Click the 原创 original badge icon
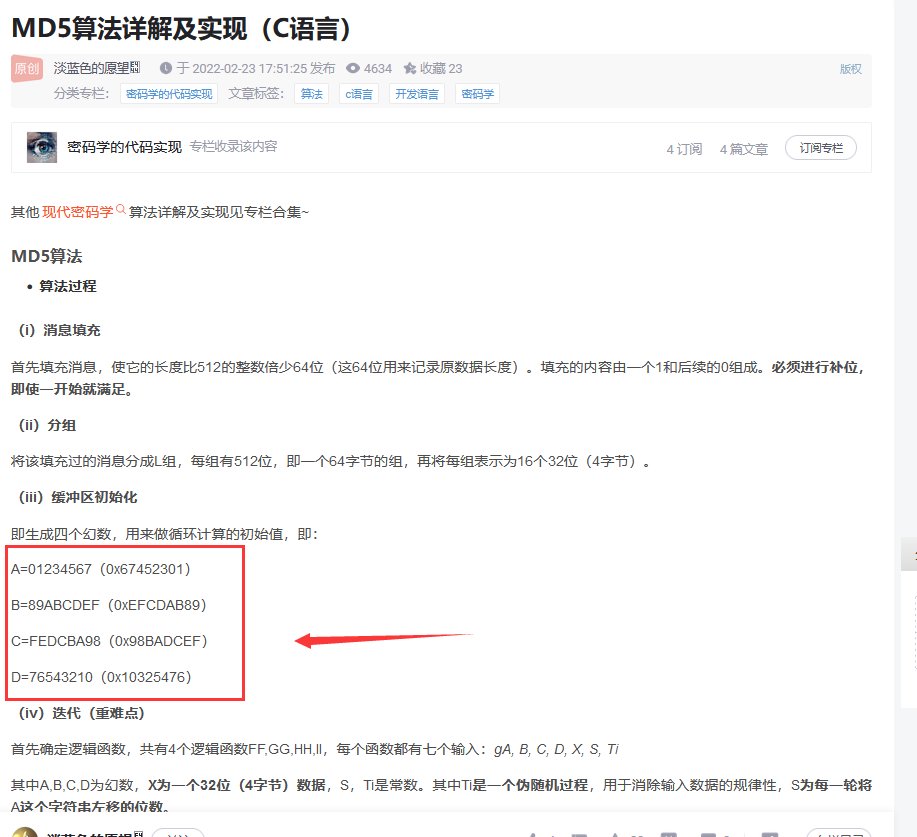Screen dimensions: 917x837 coord(27,69)
